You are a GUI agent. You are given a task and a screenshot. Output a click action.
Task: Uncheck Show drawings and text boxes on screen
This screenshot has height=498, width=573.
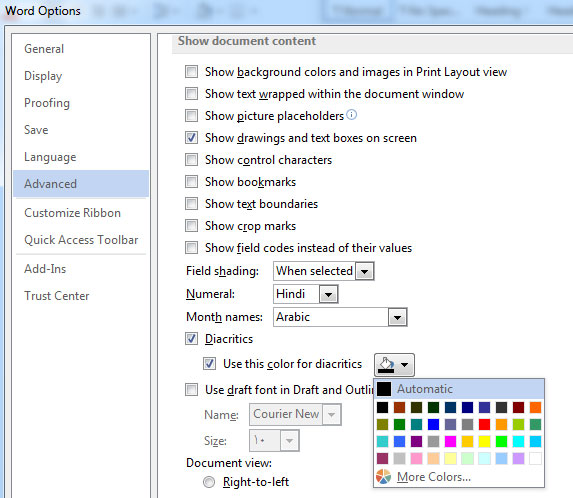[191, 138]
